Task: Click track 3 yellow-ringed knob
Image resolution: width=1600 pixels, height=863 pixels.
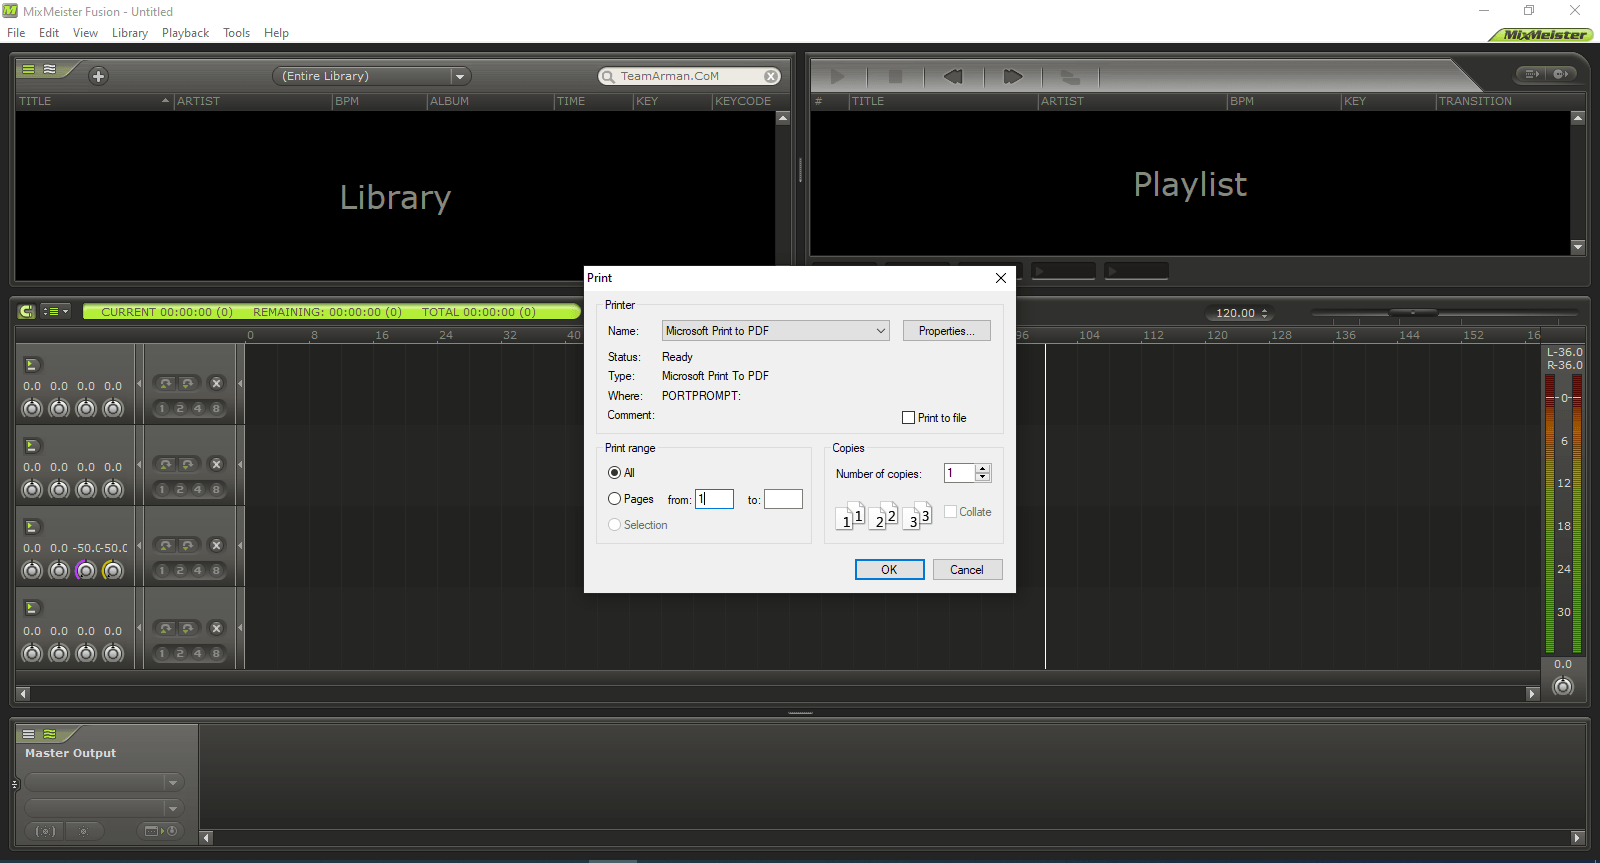Action: [x=113, y=570]
